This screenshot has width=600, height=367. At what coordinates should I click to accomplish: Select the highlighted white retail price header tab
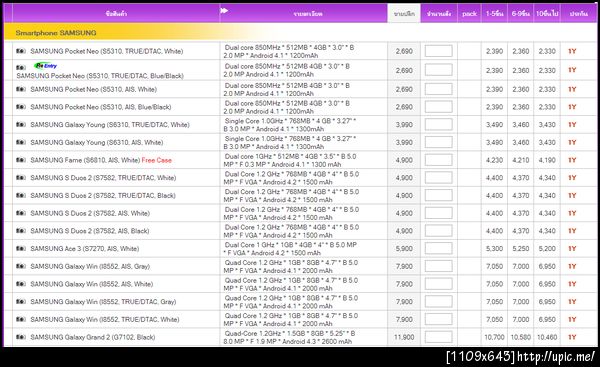(x=404, y=13)
